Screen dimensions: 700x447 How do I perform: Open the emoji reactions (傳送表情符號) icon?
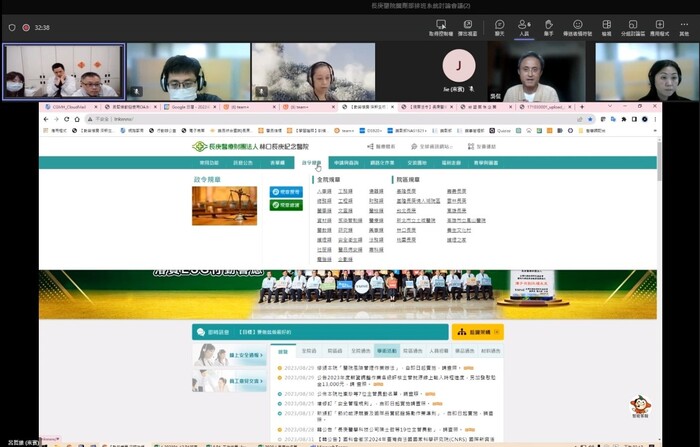(578, 26)
